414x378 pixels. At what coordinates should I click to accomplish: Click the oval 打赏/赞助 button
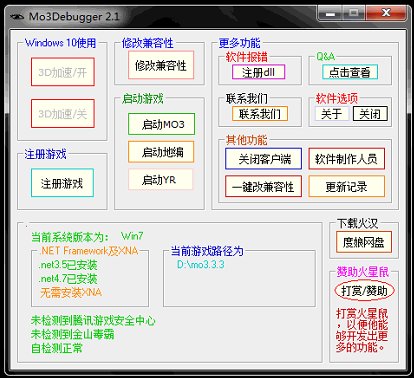click(364, 291)
